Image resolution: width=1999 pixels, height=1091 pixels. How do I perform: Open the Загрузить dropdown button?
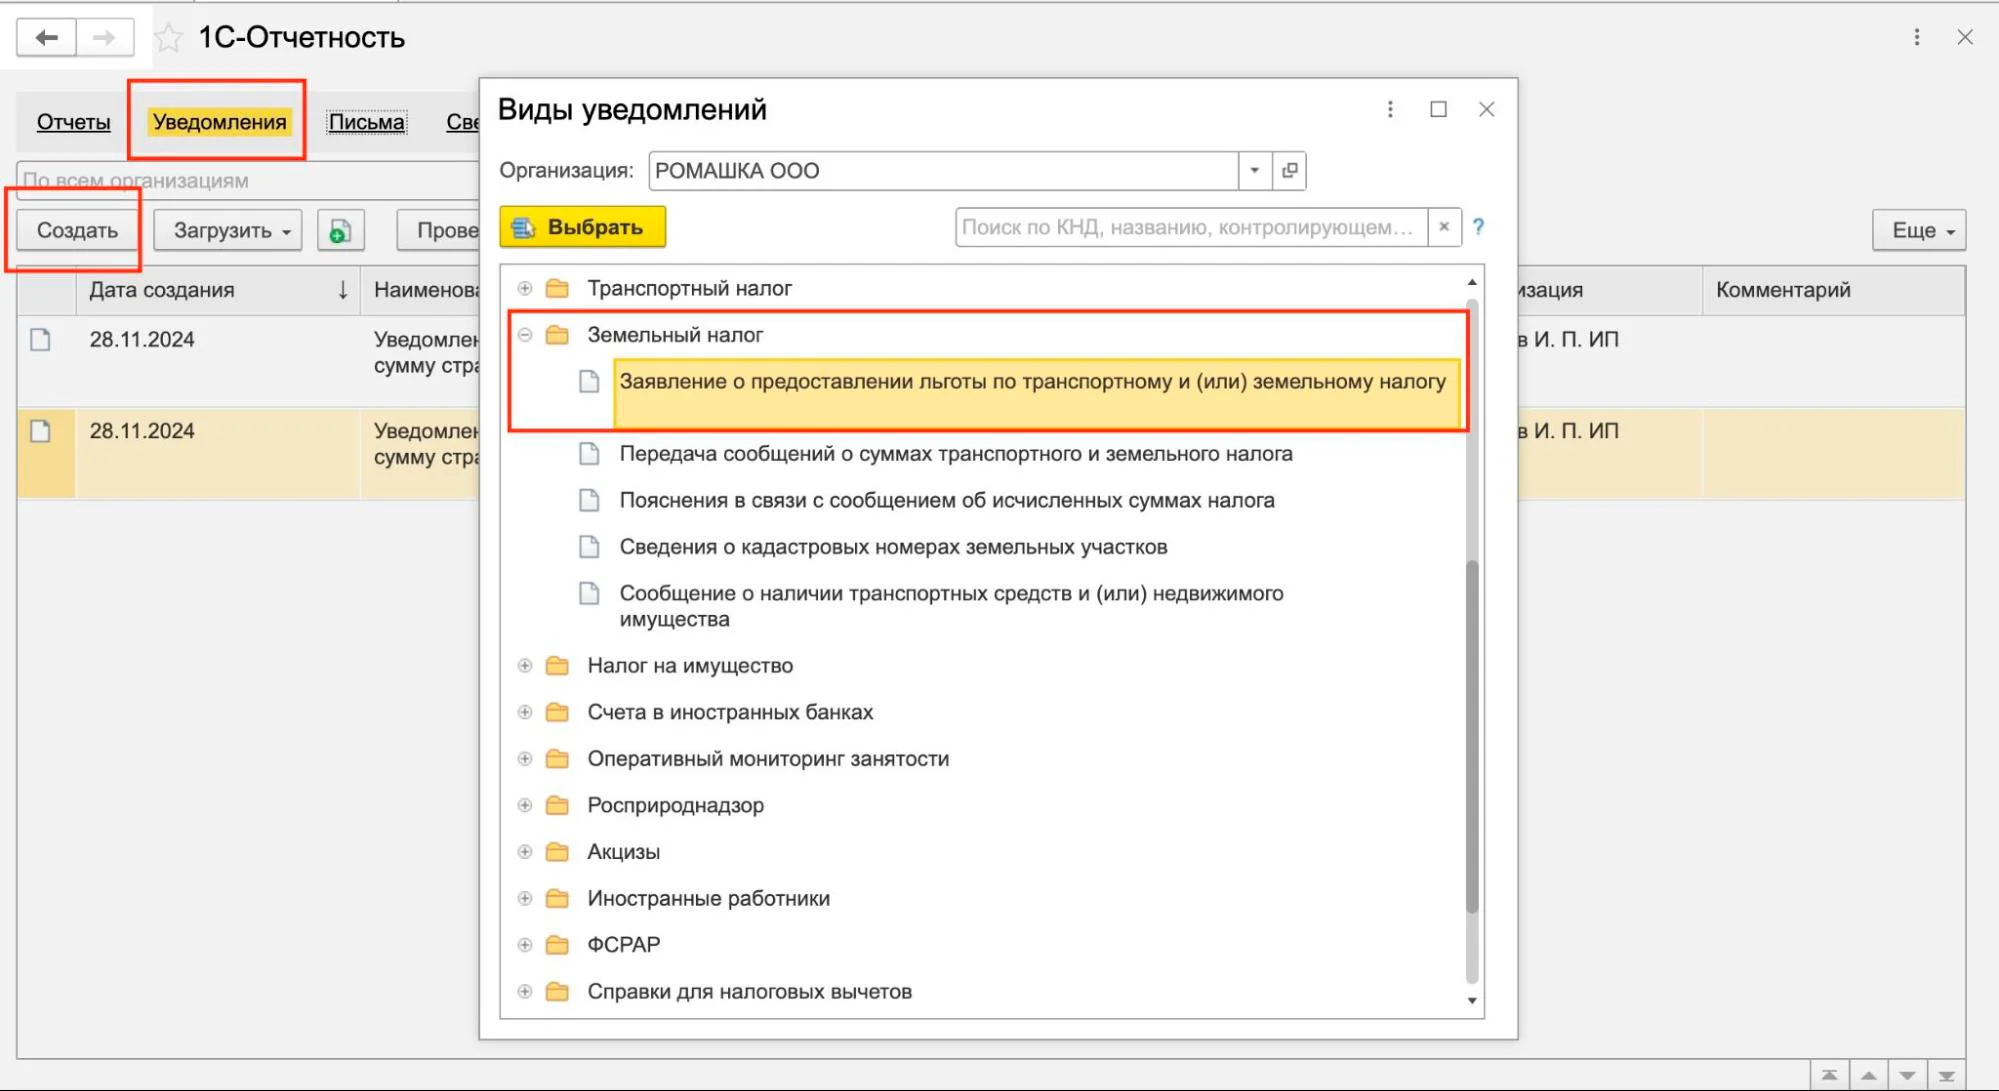[x=228, y=231]
